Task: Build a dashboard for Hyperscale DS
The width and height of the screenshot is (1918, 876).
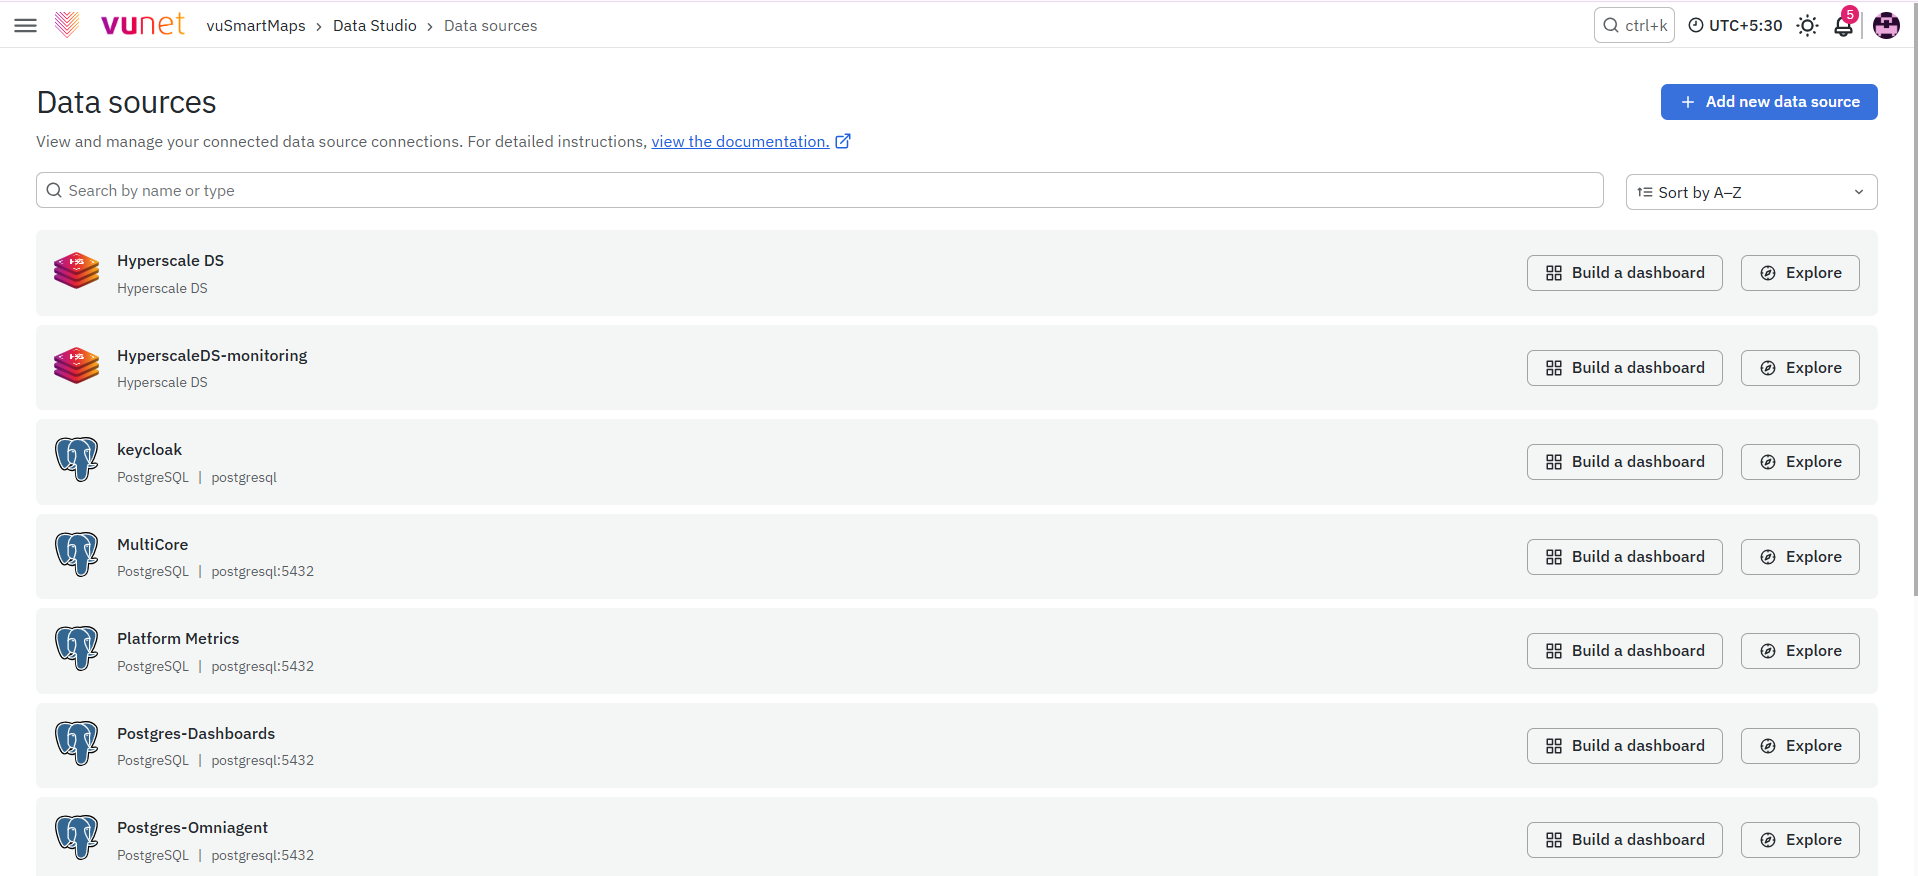Action: tap(1625, 273)
